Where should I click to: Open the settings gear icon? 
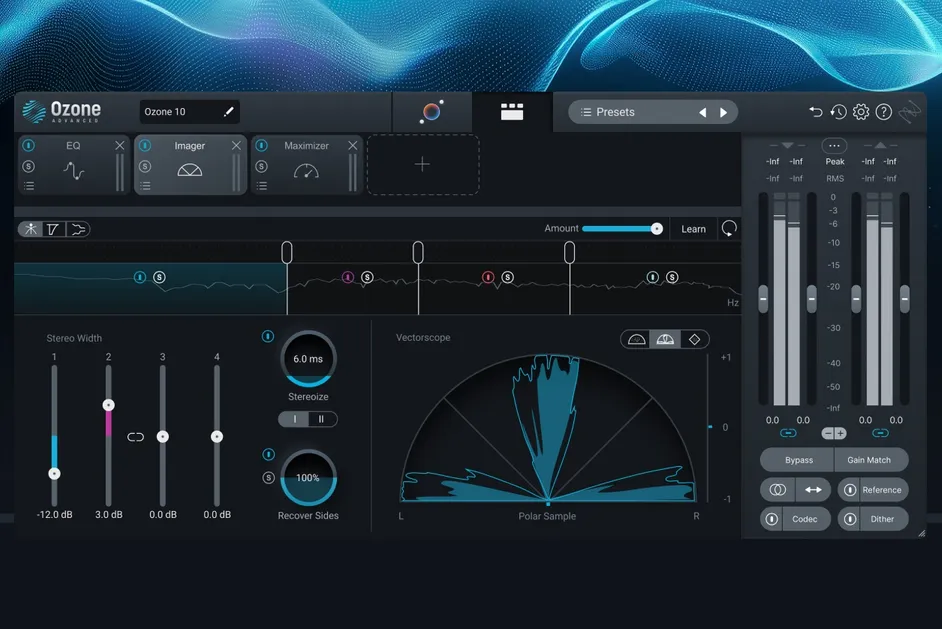point(861,112)
